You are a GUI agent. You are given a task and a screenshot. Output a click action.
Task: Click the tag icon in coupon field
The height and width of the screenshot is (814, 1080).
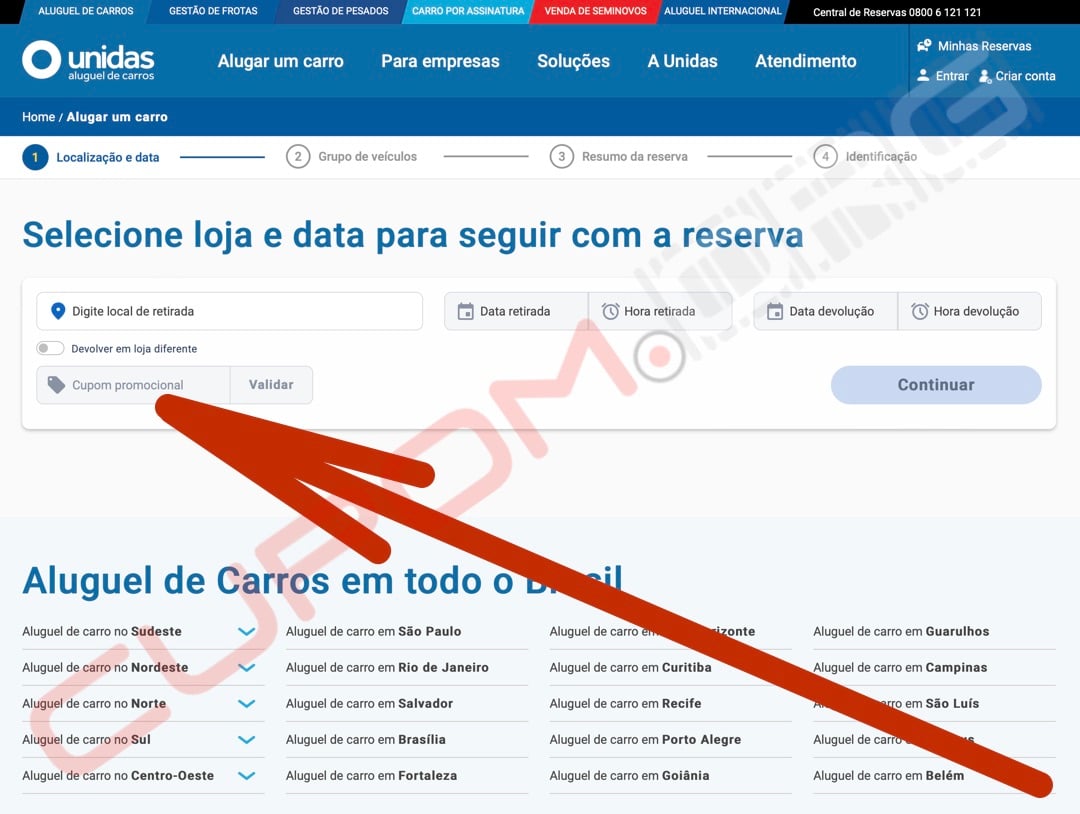point(56,385)
